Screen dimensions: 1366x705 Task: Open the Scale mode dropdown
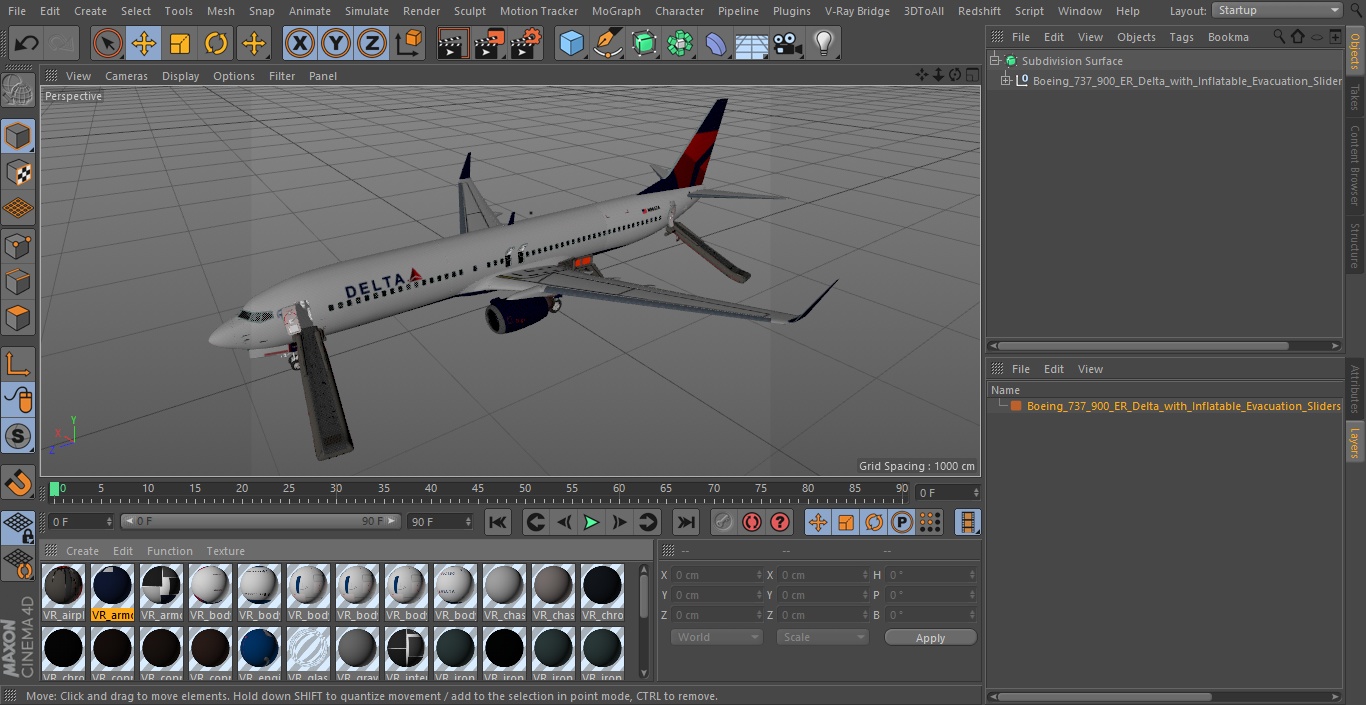(822, 637)
